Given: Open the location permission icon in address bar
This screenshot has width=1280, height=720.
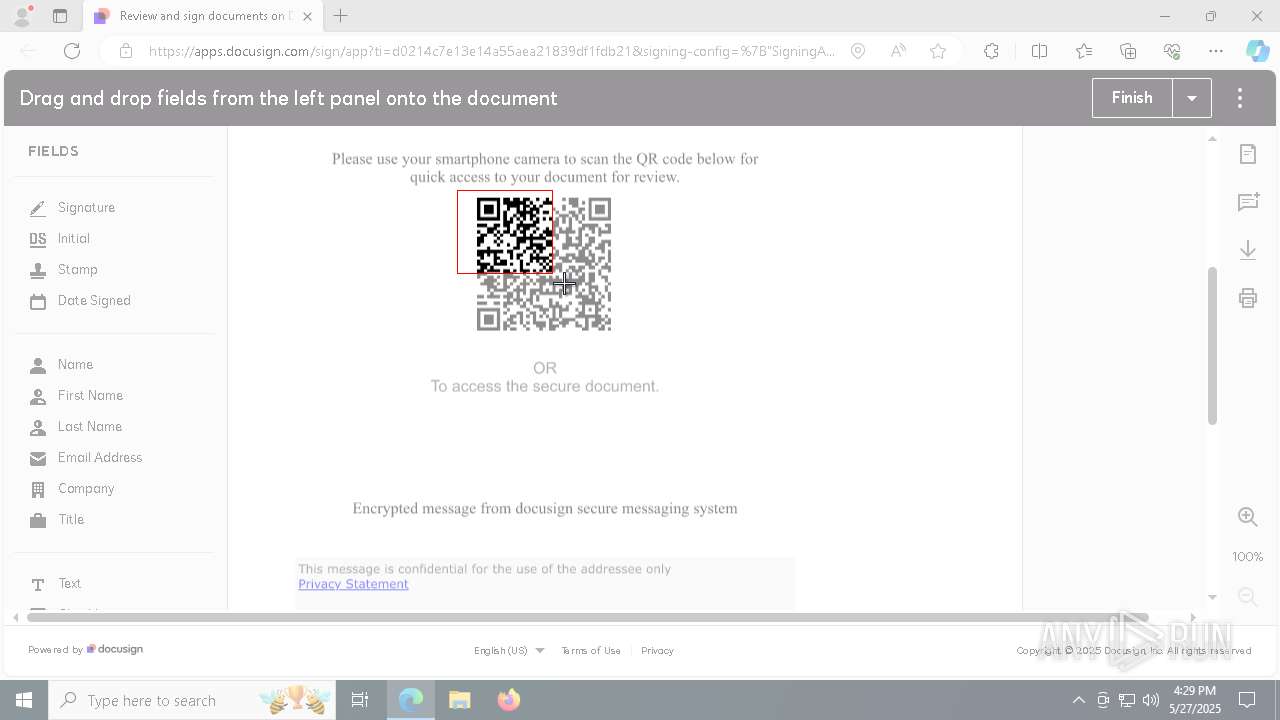Looking at the screenshot, I should coord(858,51).
